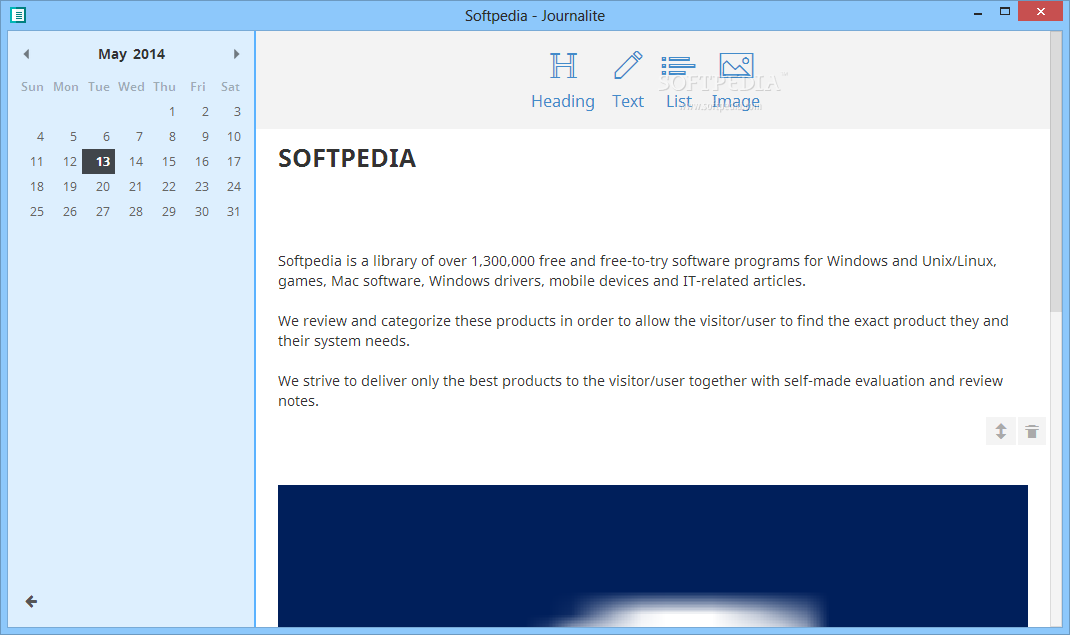Click the vertical scrollbar thumb

pos(1056,171)
